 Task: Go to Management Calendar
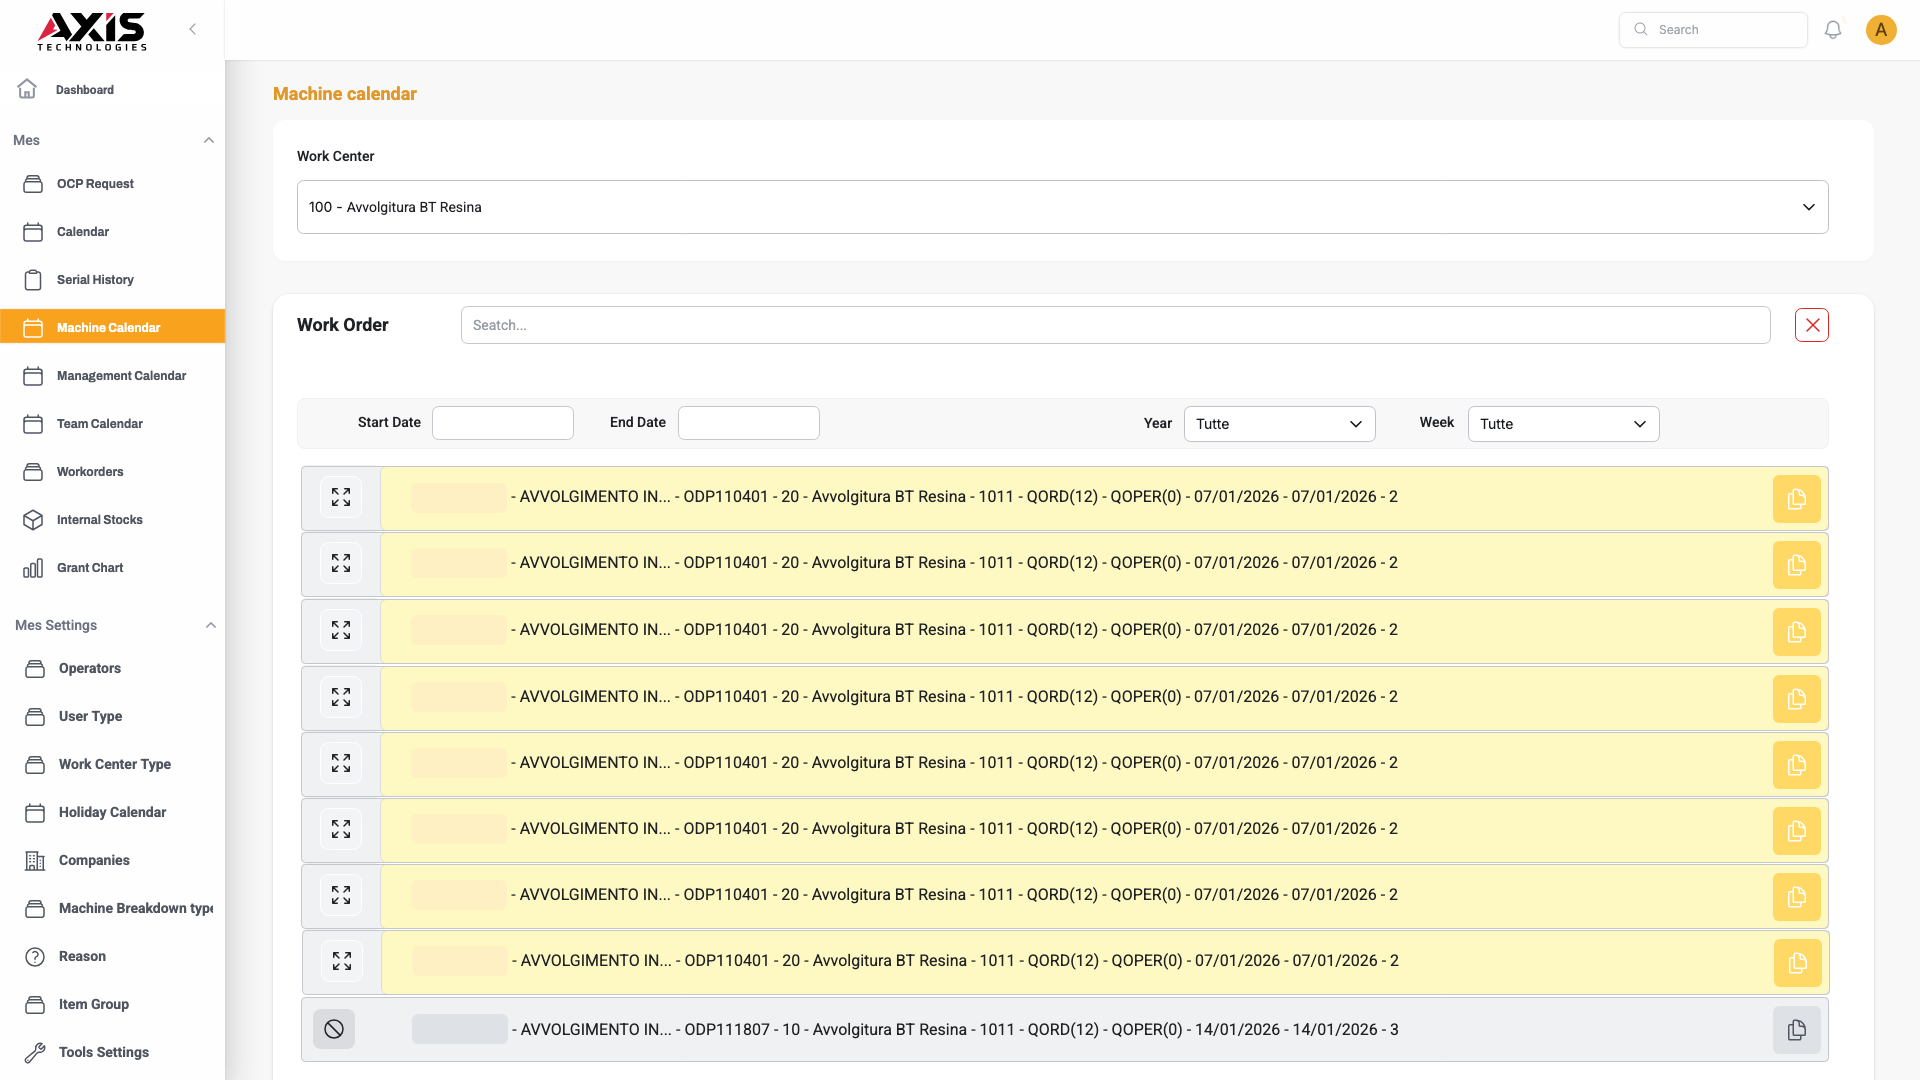coord(121,376)
